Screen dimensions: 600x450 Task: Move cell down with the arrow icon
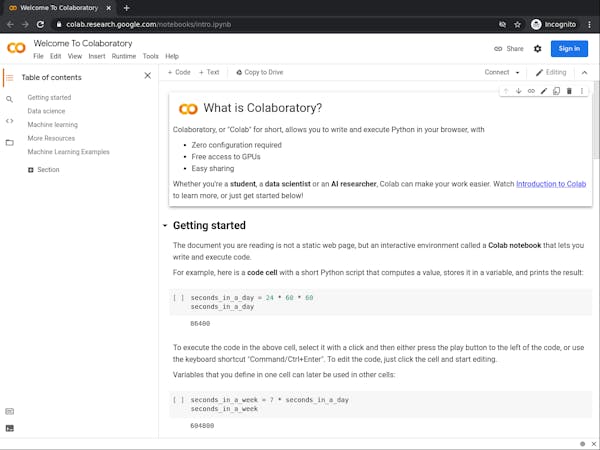pyautogui.click(x=518, y=91)
